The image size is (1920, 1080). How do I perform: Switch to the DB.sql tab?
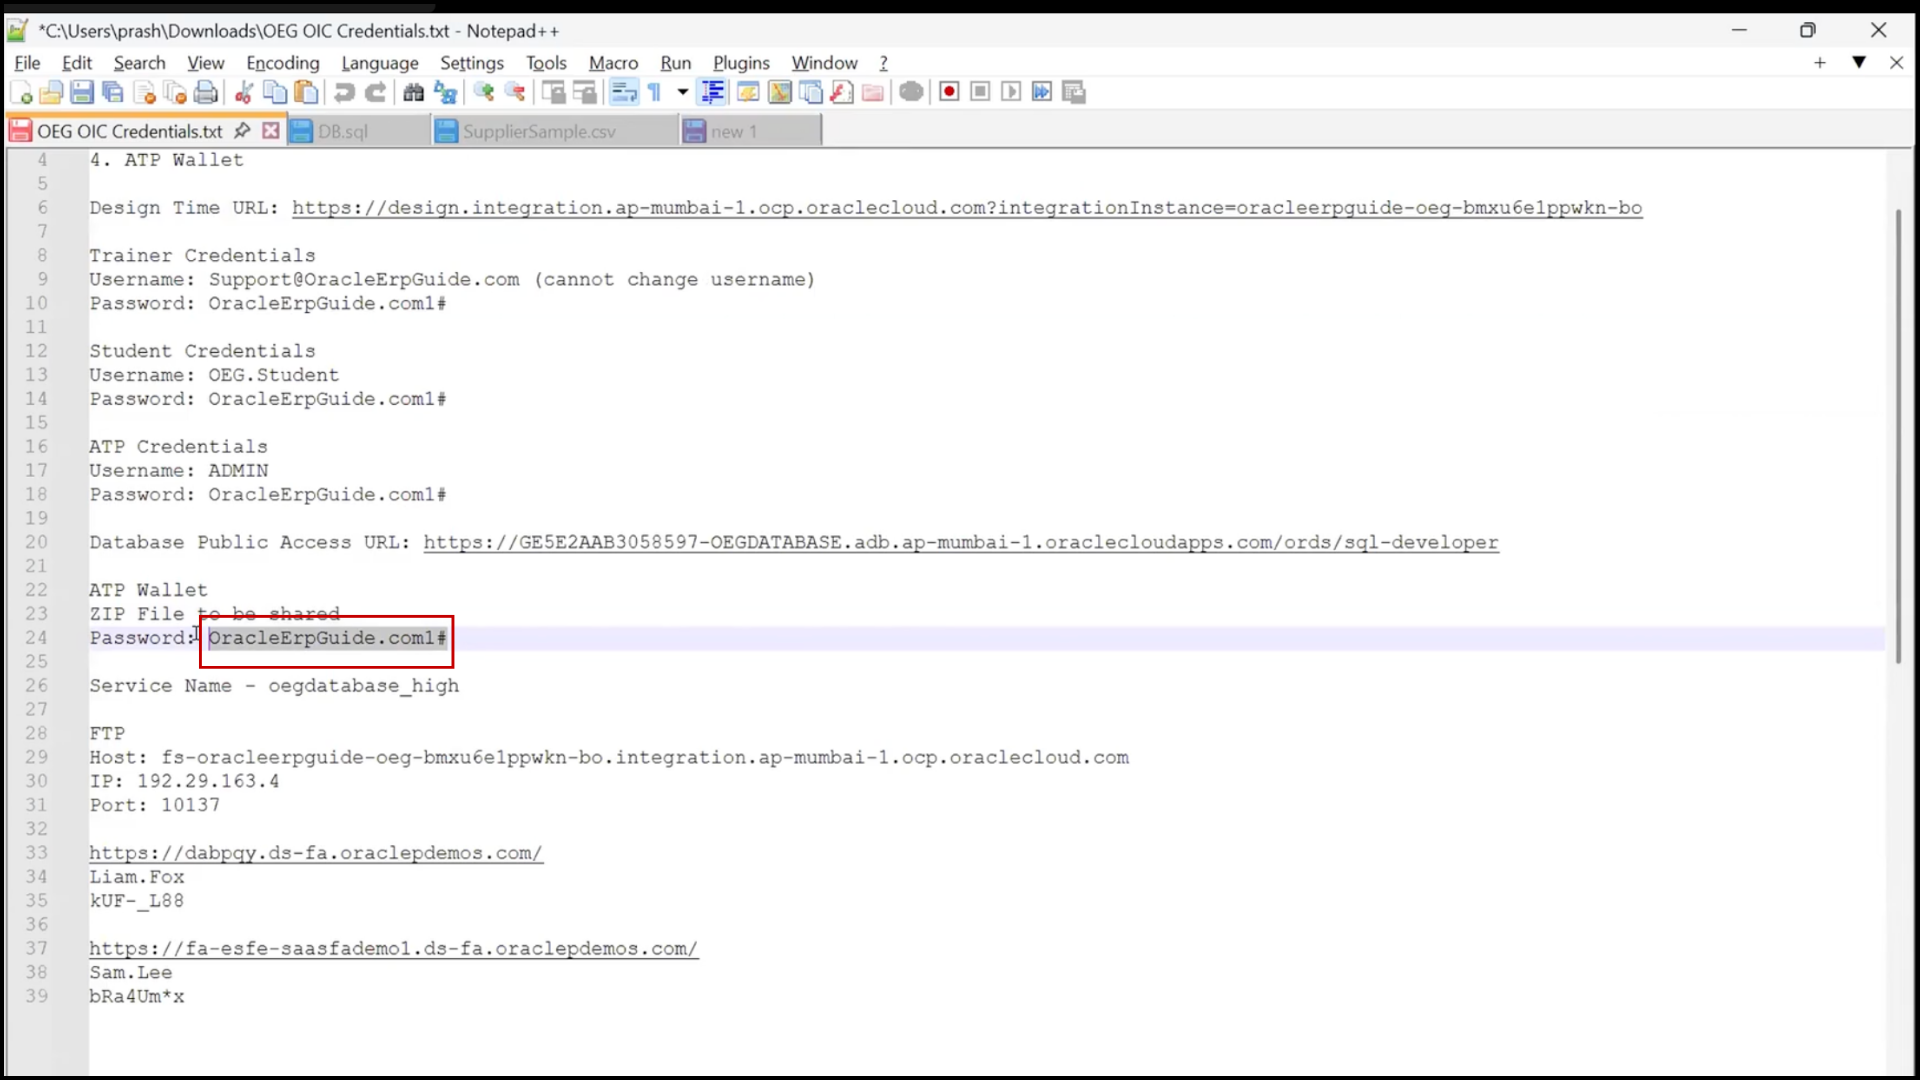[x=359, y=131]
